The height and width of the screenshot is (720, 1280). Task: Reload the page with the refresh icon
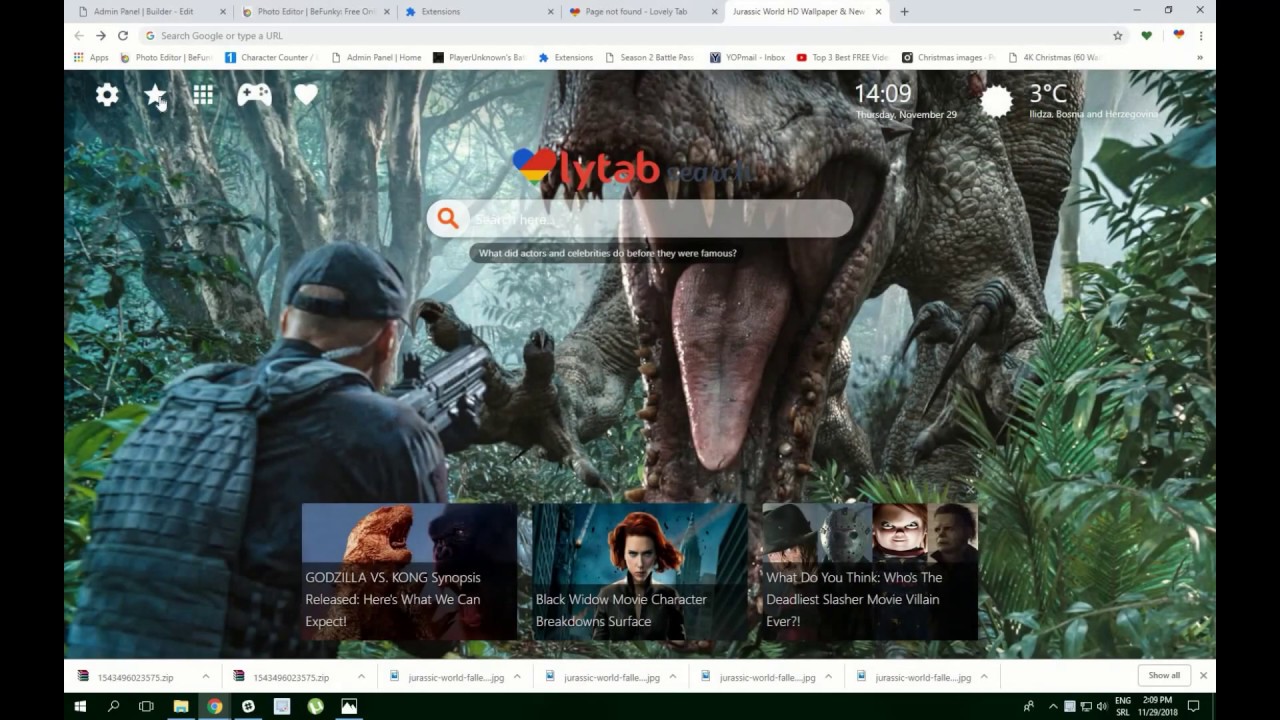[123, 35]
